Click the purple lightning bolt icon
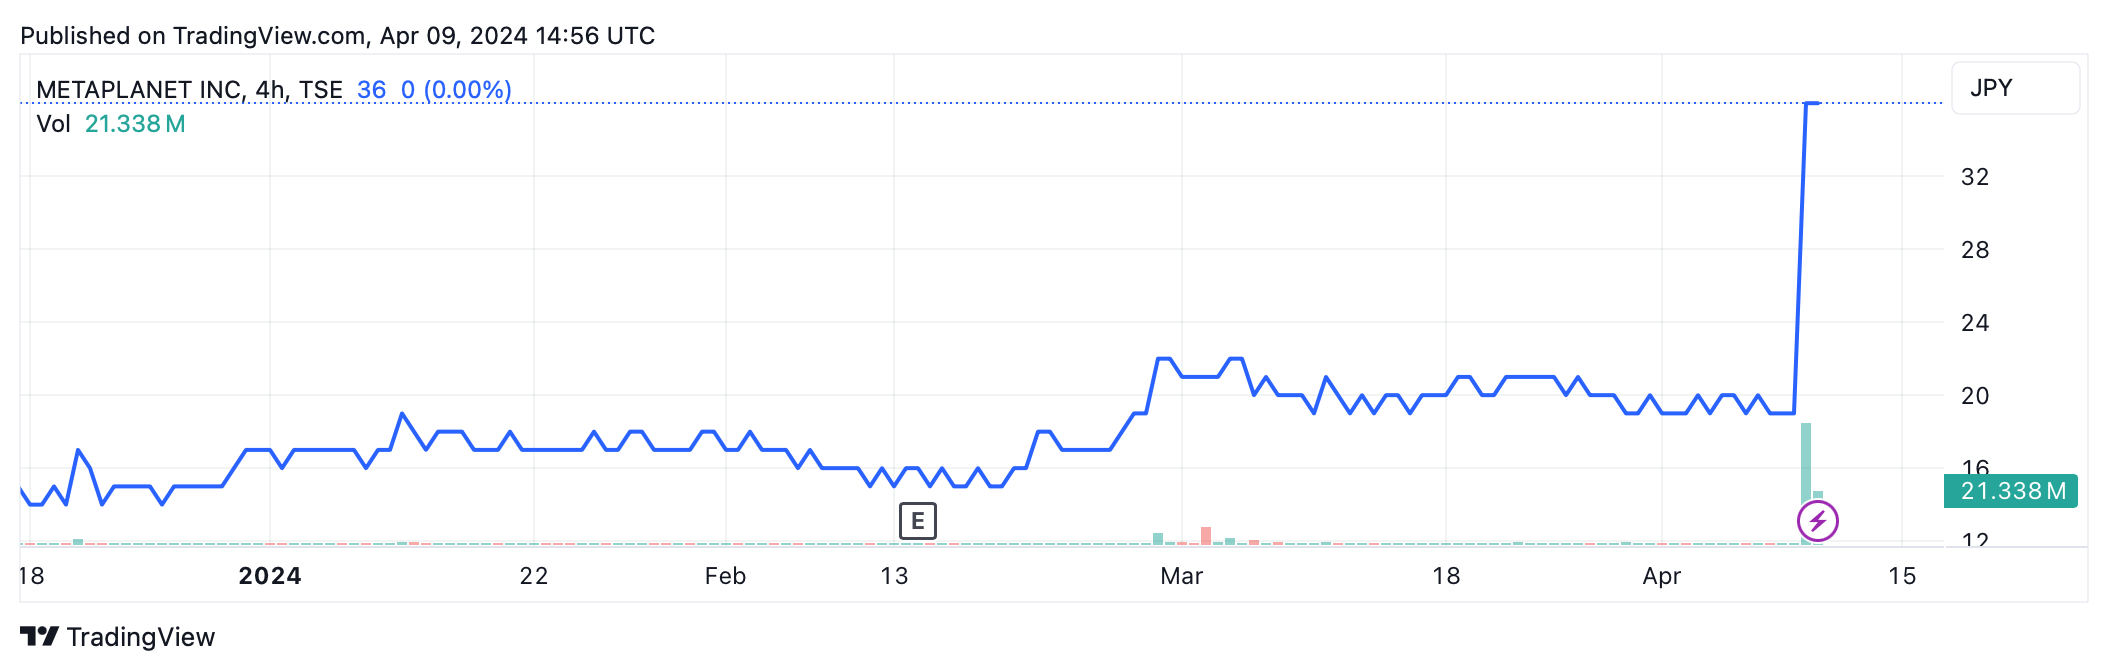Image resolution: width=2108 pixels, height=672 pixels. (x=1817, y=521)
